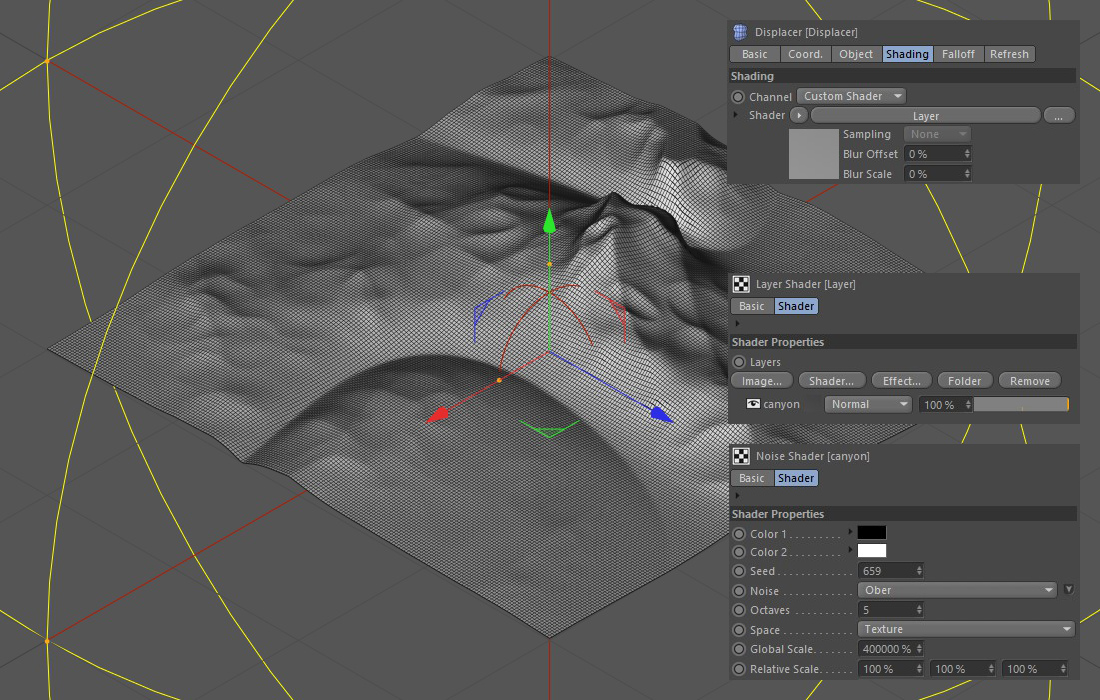Click the black Color 1 swatch
The image size is (1100, 700).
[x=871, y=533]
